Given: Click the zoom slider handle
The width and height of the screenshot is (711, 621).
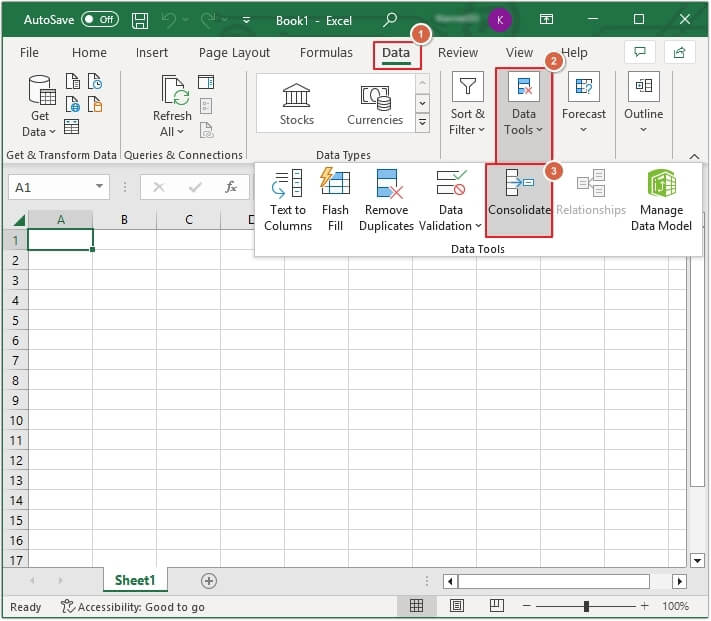Looking at the screenshot, I should click(586, 606).
